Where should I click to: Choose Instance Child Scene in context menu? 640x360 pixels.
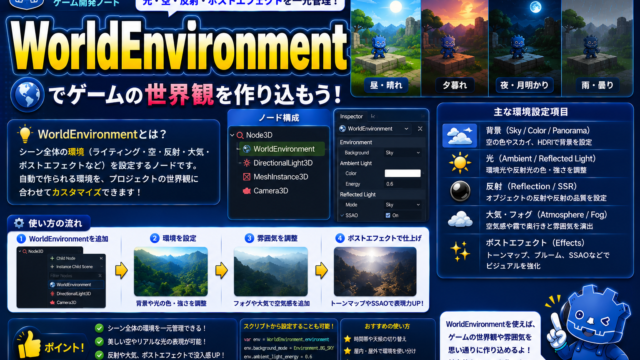pos(74,267)
